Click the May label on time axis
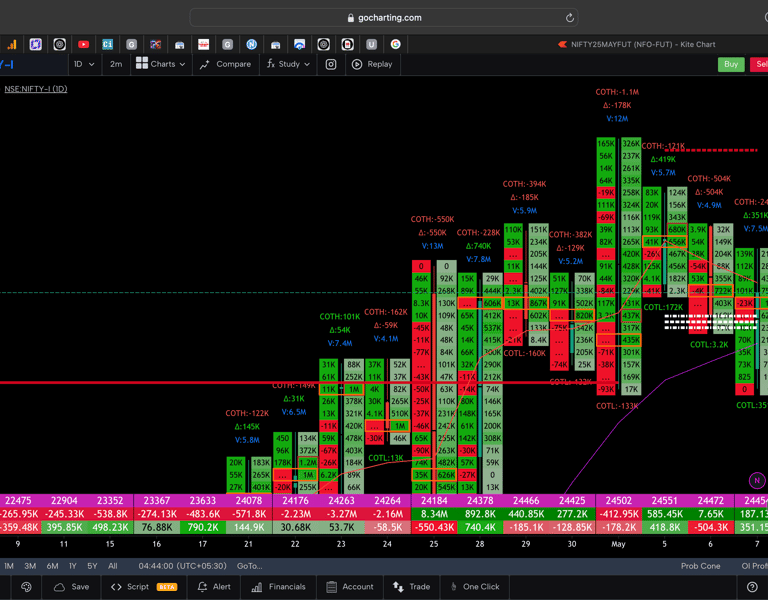 [618, 544]
